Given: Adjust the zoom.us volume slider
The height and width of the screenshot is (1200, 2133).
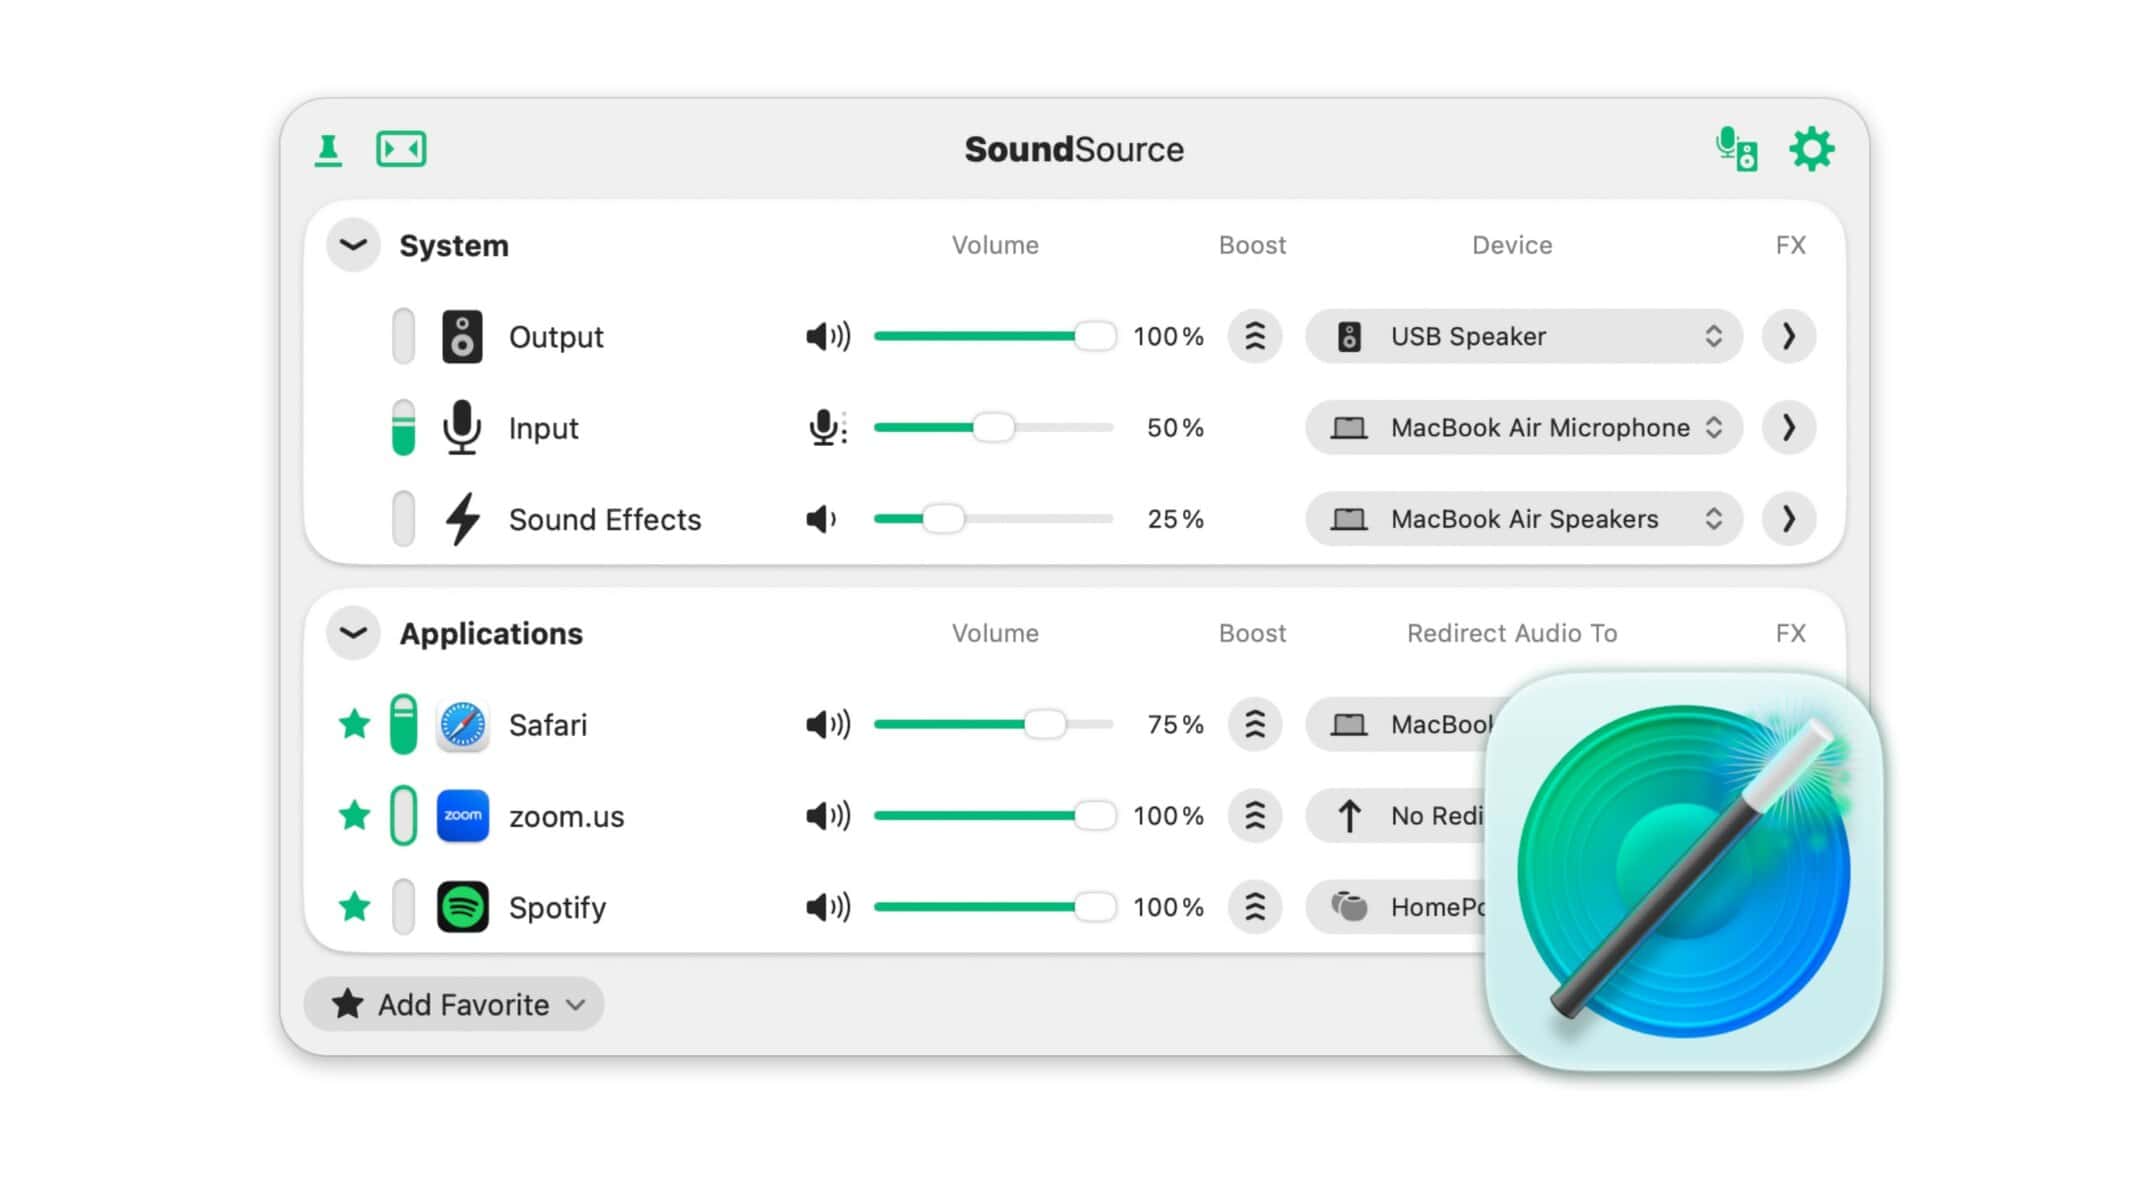Looking at the screenshot, I should (994, 816).
